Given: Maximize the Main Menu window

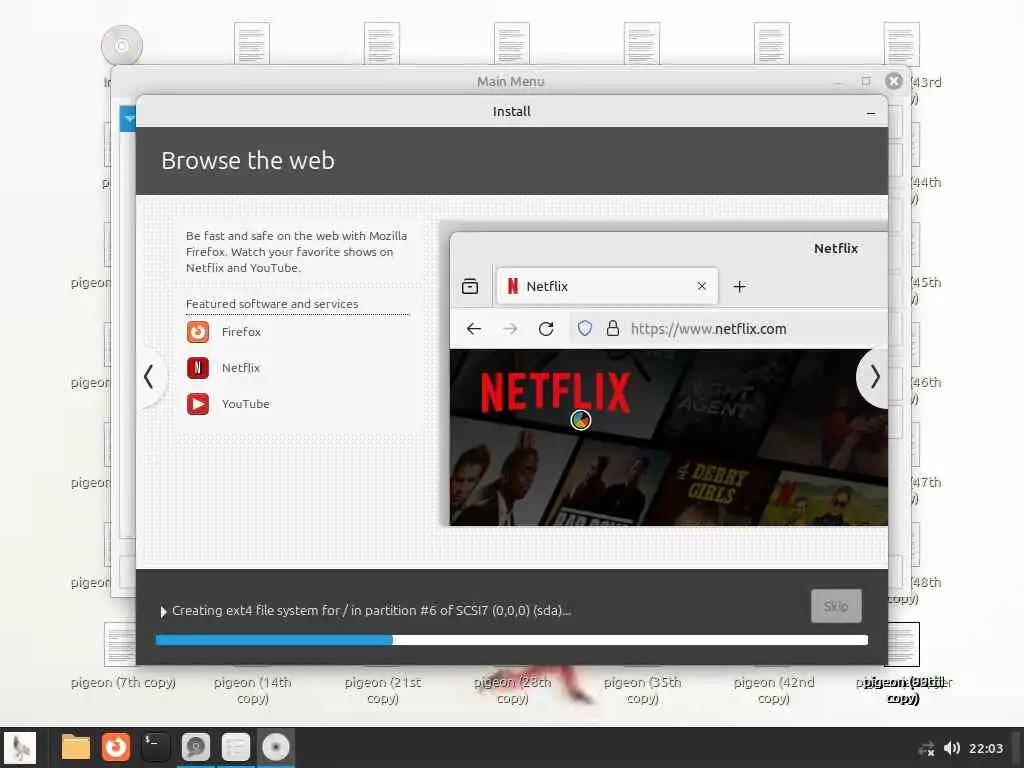Looking at the screenshot, I should [x=866, y=81].
